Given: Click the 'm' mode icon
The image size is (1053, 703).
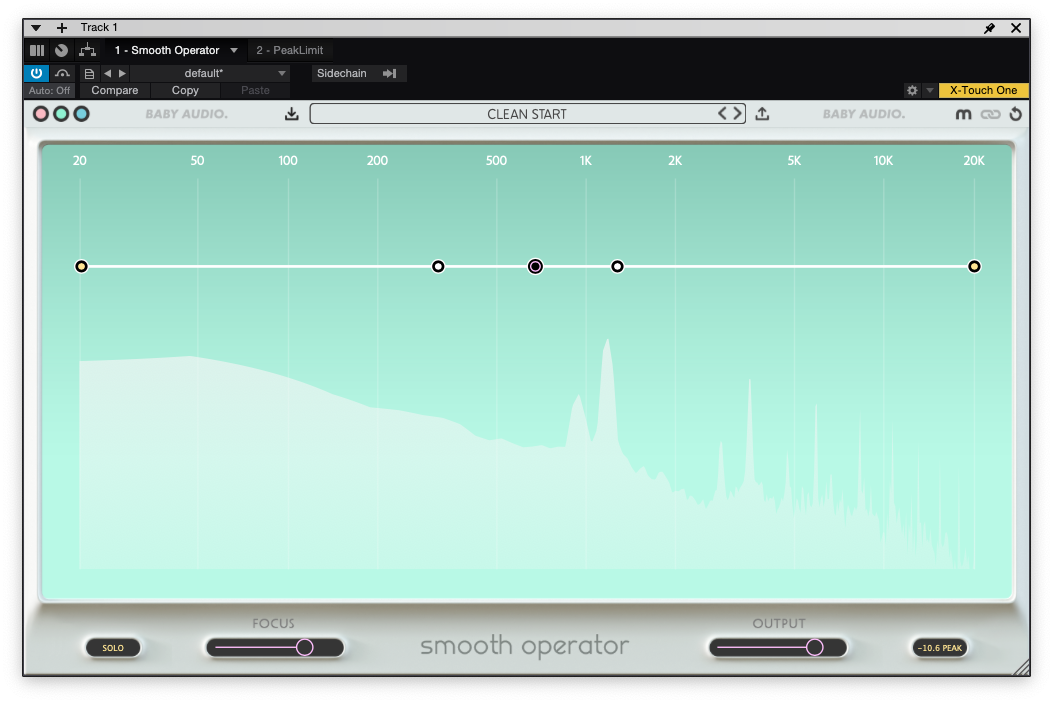Looking at the screenshot, I should [963, 115].
